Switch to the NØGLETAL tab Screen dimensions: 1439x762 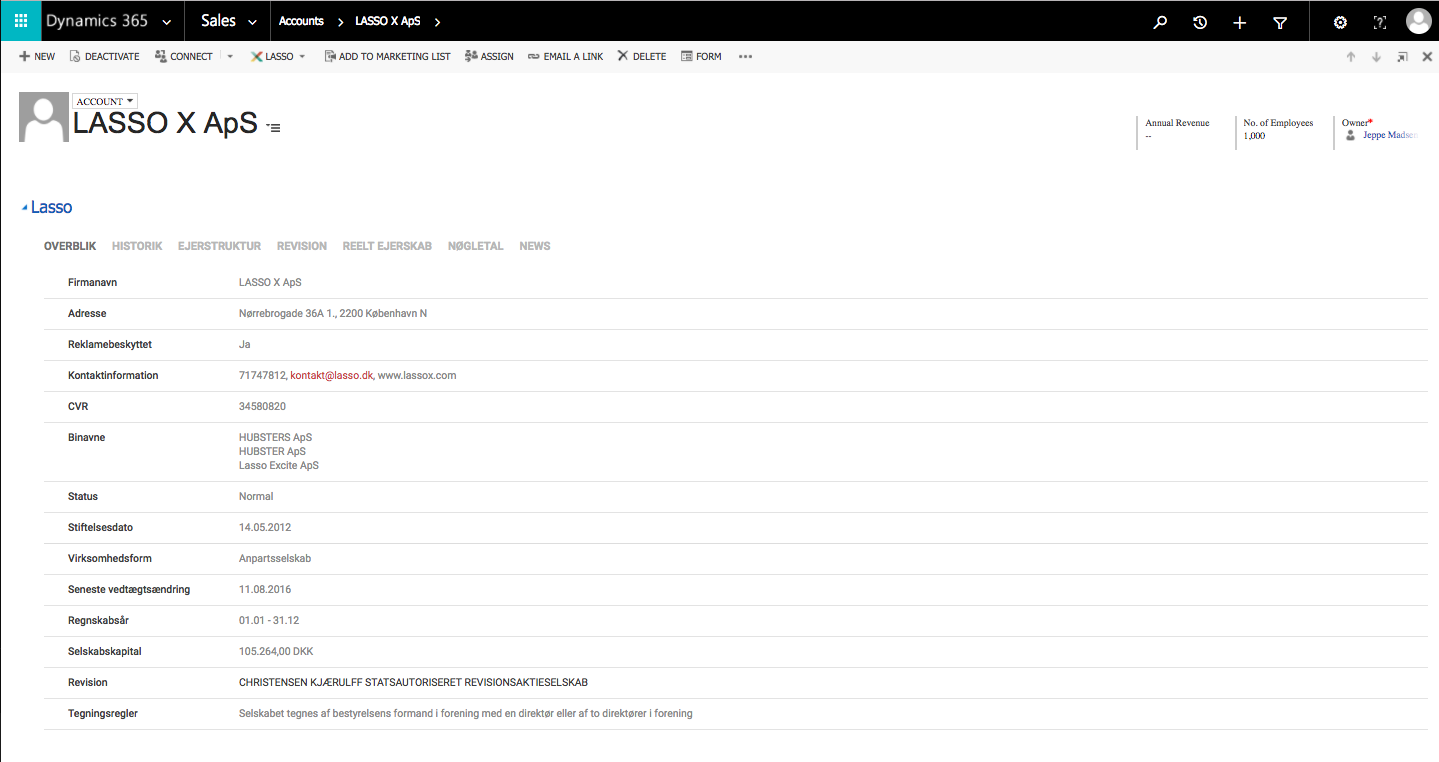pos(475,246)
